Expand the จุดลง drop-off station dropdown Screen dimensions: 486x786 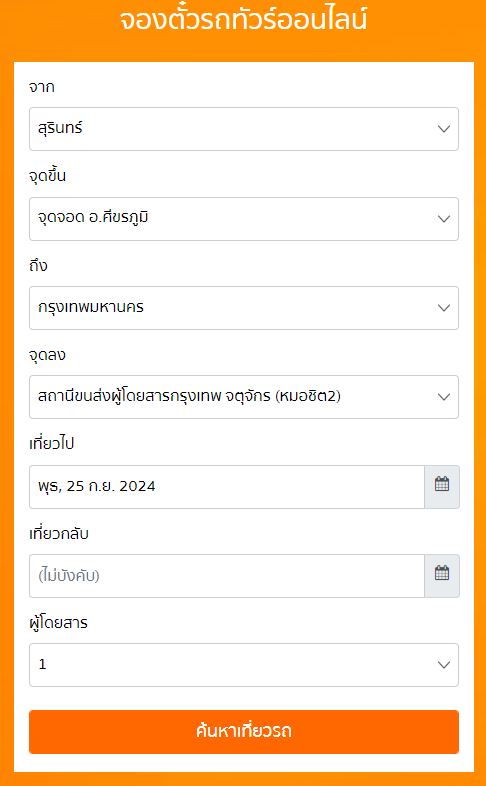pyautogui.click(x=244, y=397)
